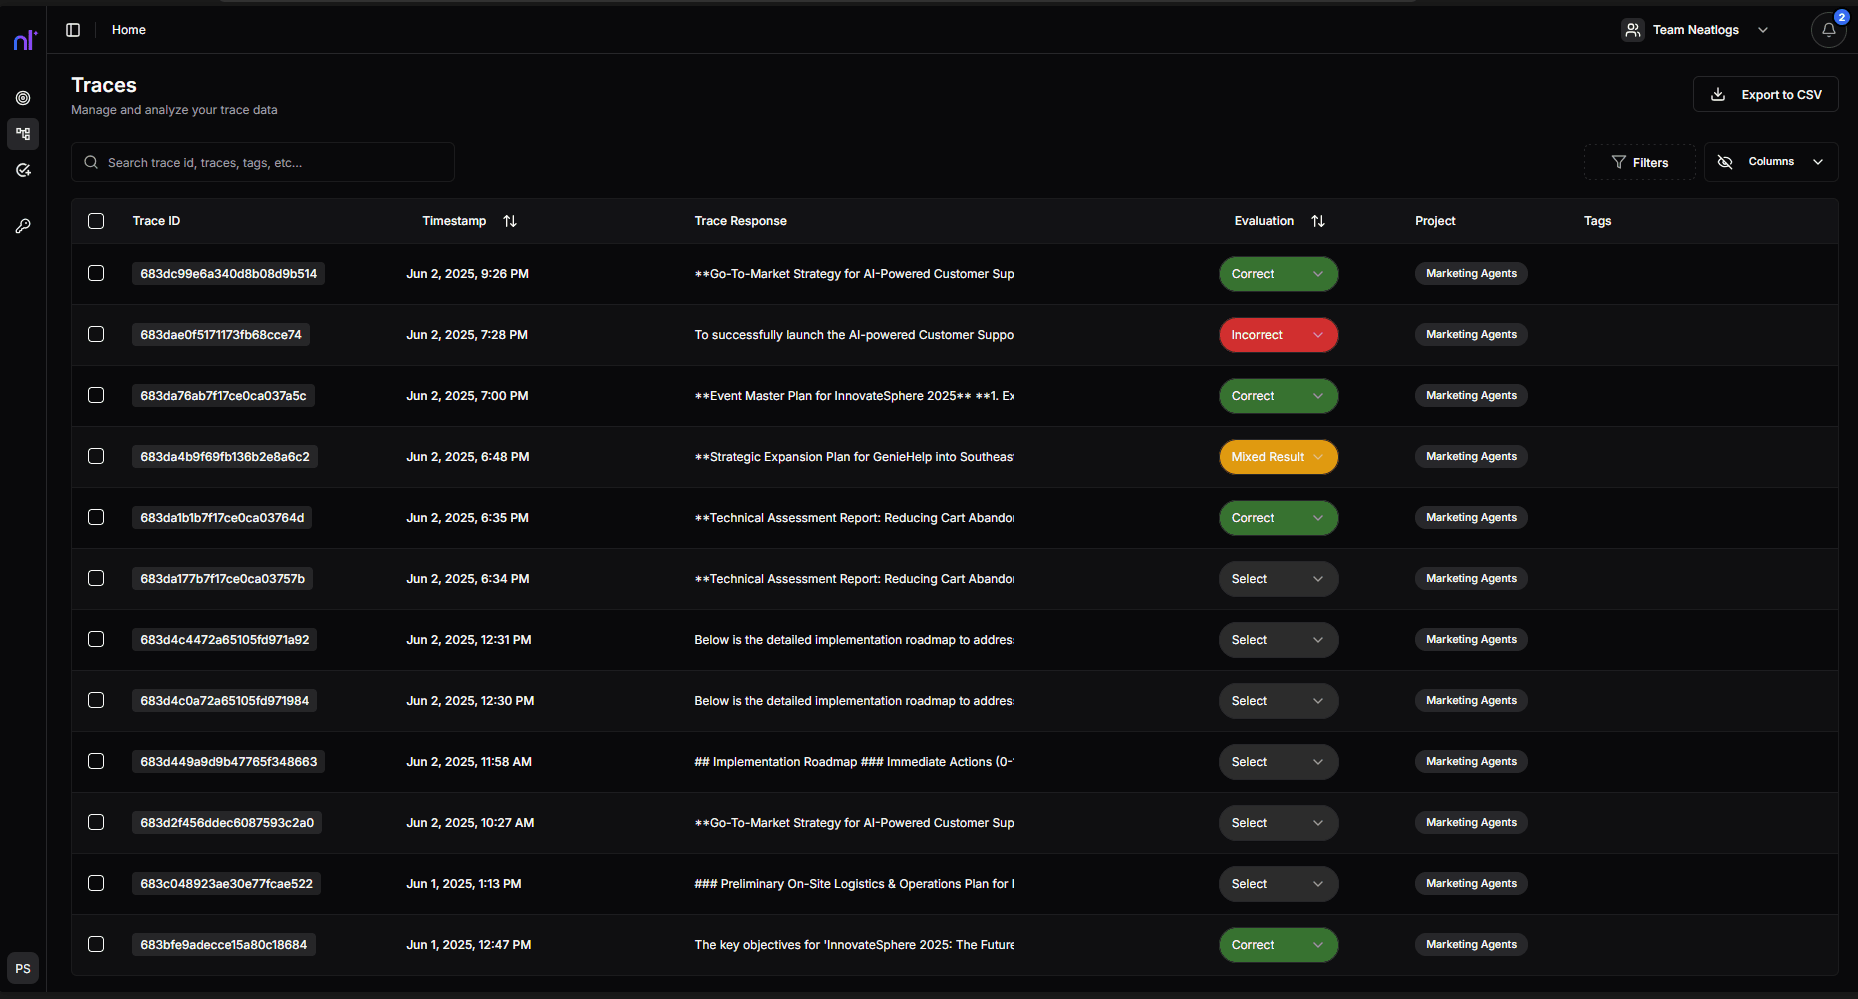Viewport: 1858px width, 999px height.
Task: Click the Neatlogs logo at top left
Action: point(25,40)
